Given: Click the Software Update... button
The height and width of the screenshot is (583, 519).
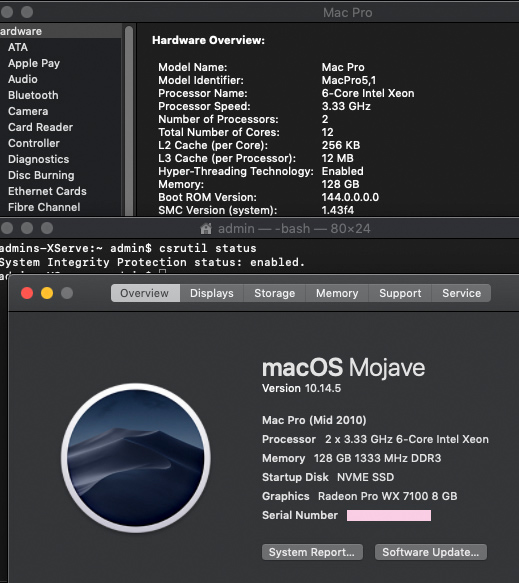Looking at the screenshot, I should pos(431,552).
